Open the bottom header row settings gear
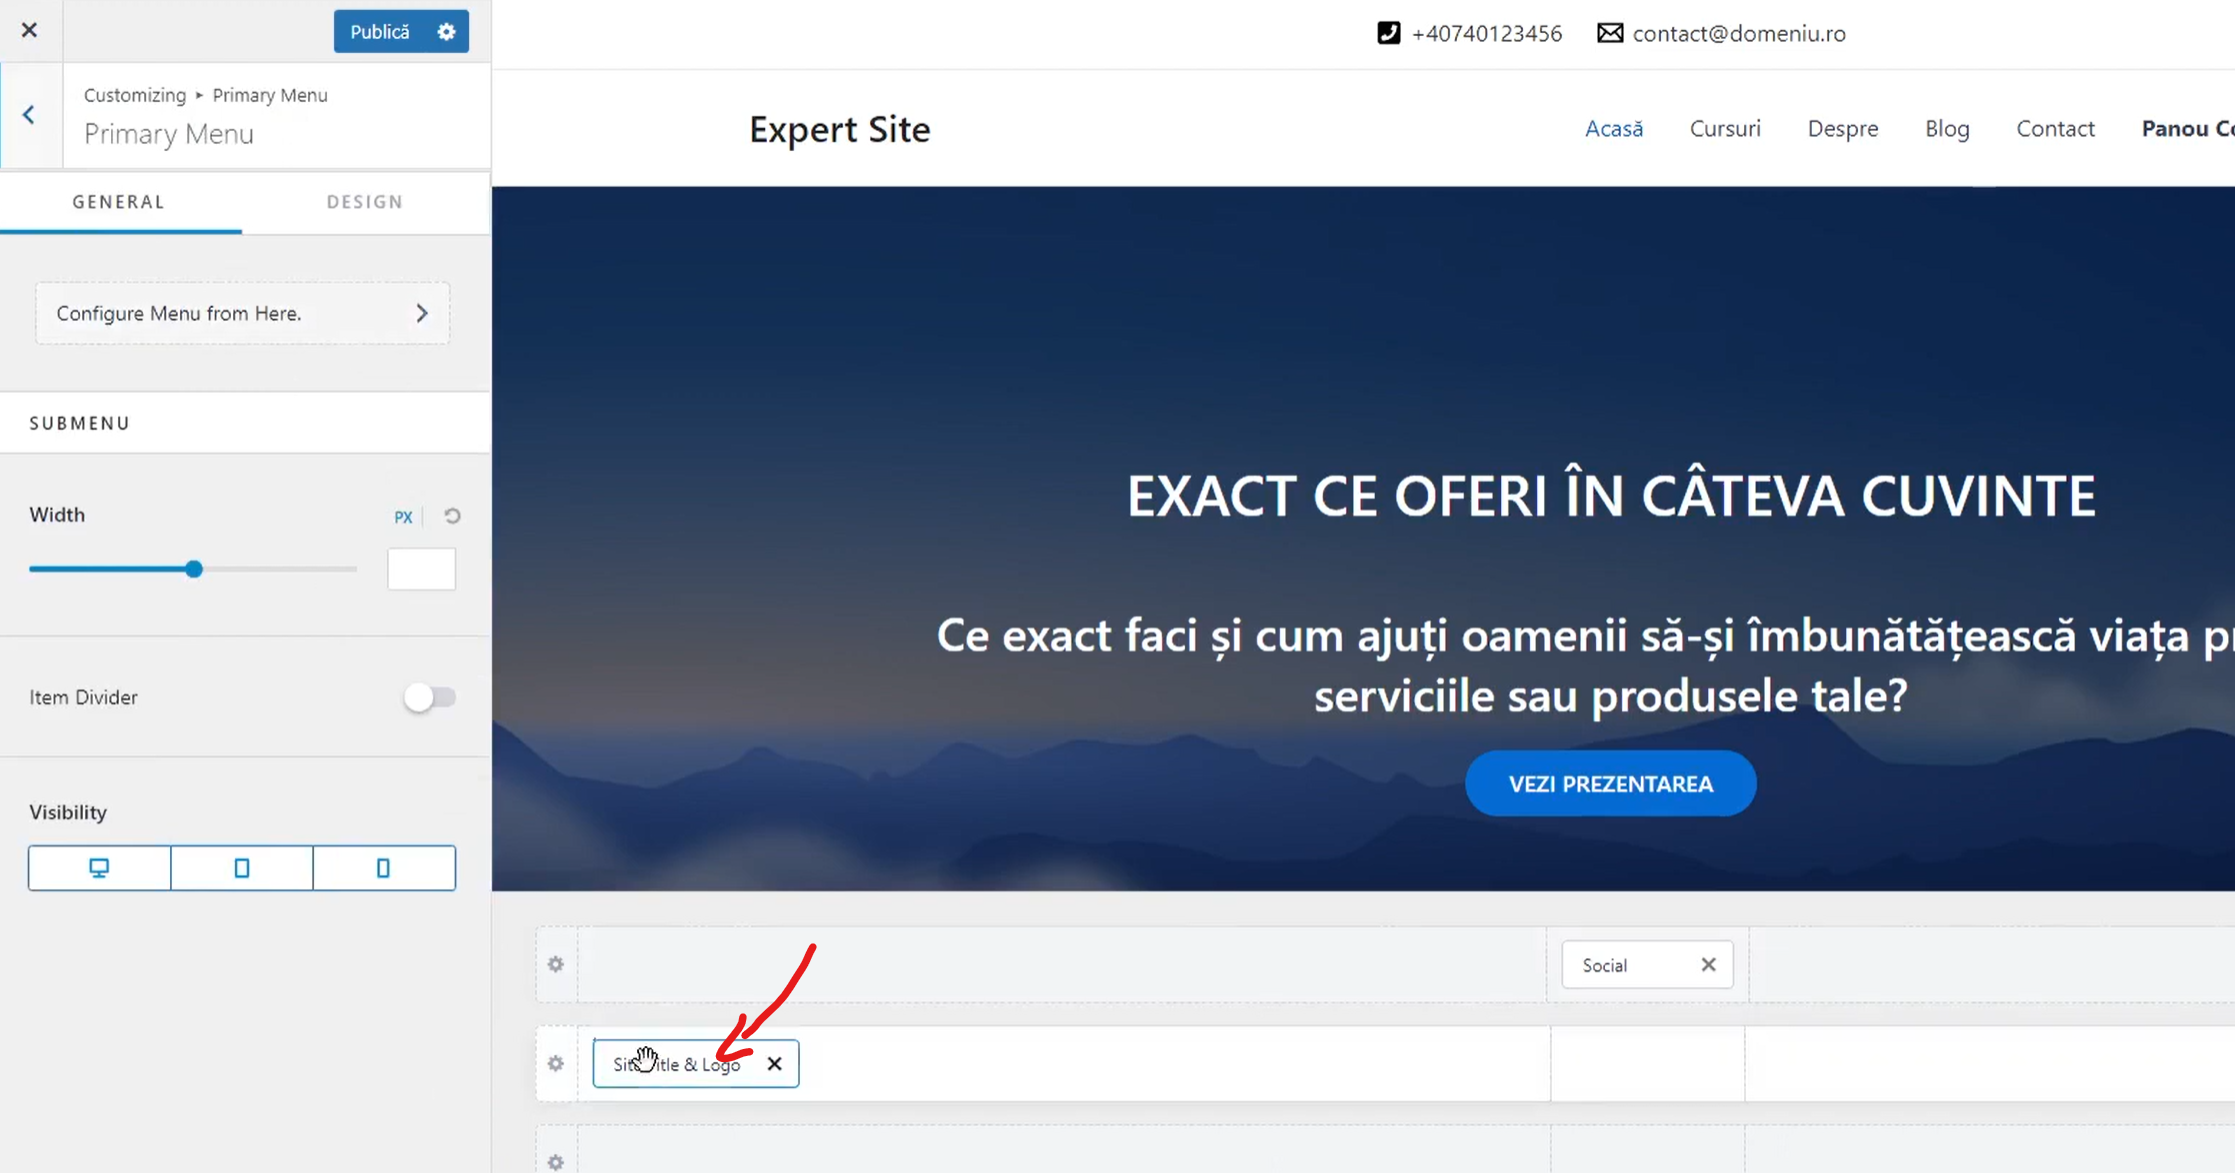The image size is (2235, 1173). (556, 1161)
